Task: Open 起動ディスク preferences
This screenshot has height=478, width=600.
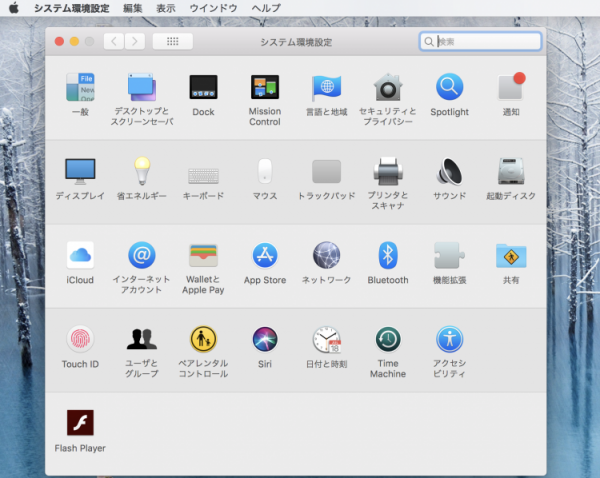Action: [511, 171]
